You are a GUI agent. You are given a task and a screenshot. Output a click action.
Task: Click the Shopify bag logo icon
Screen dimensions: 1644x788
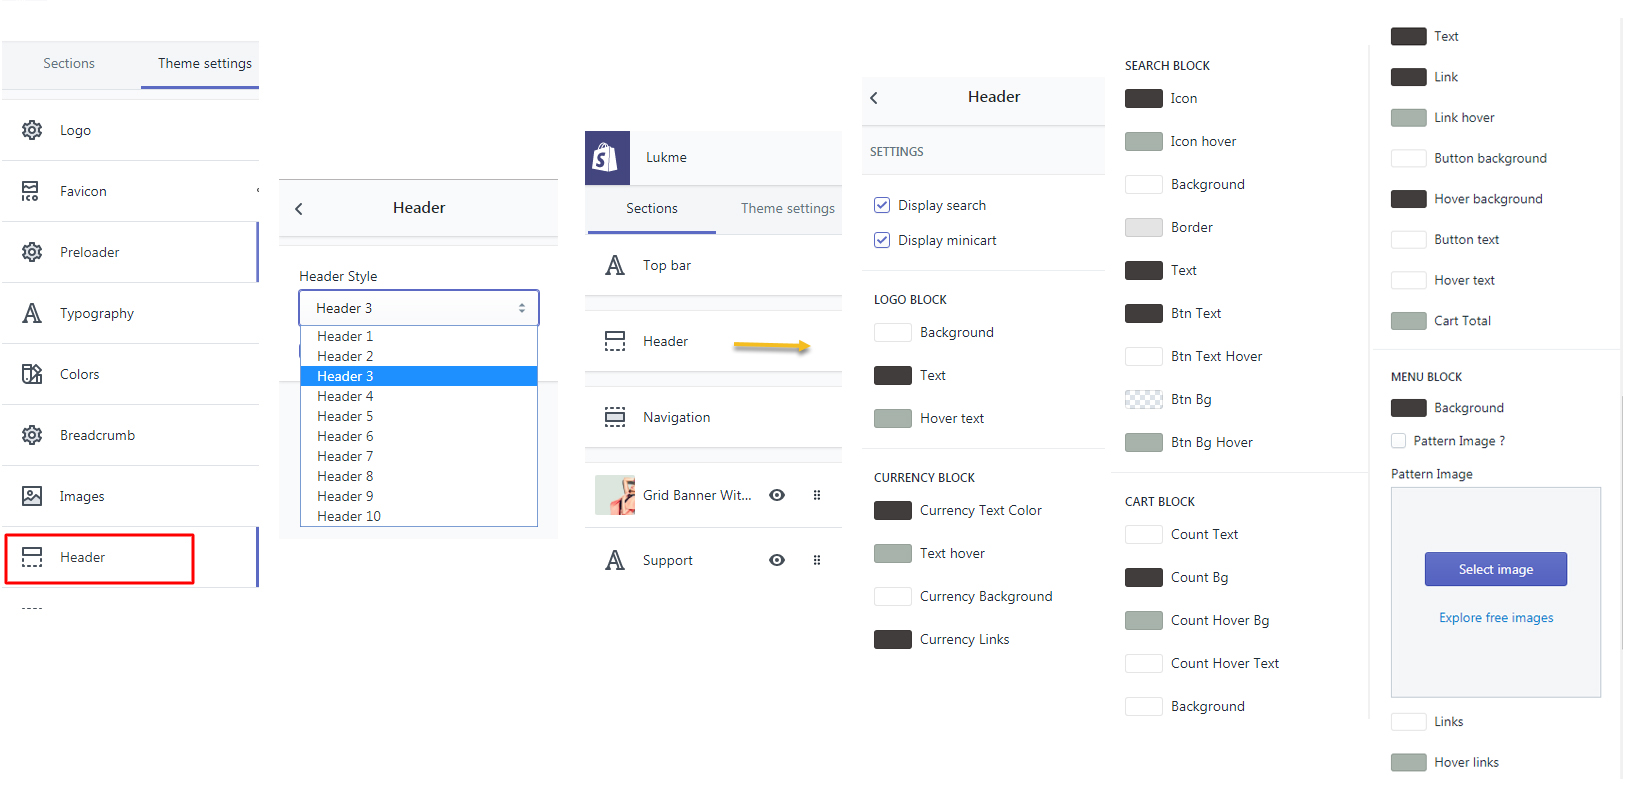click(x=607, y=158)
